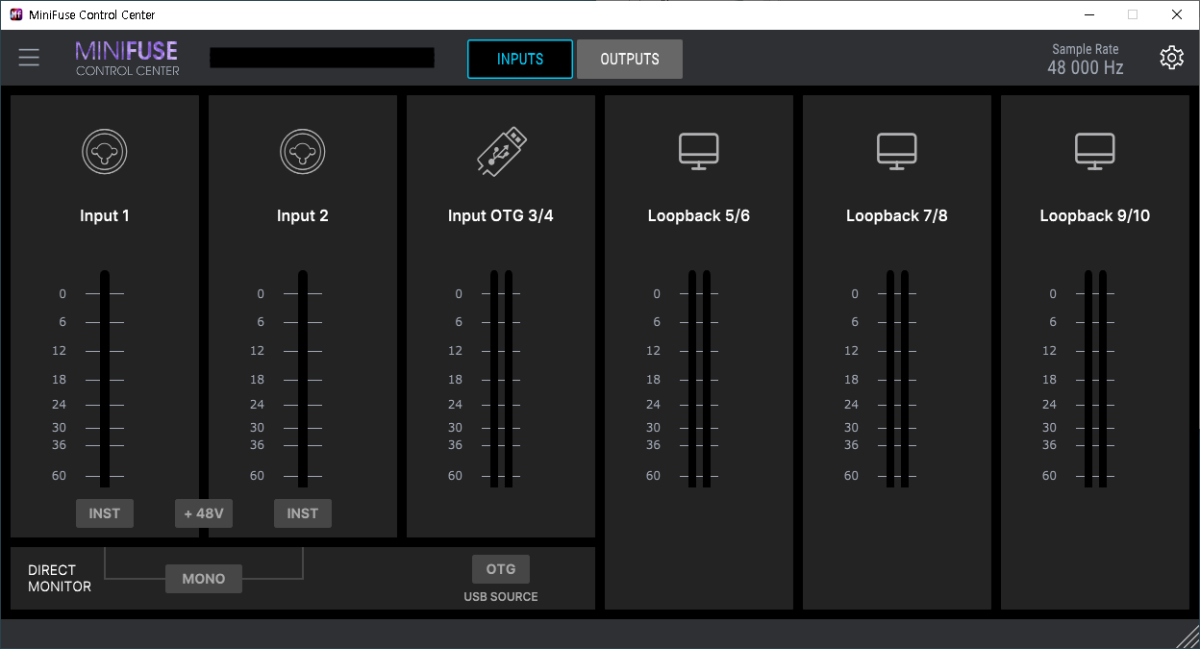This screenshot has height=649, width=1200.
Task: Open settings with the gear icon
Action: [1171, 58]
